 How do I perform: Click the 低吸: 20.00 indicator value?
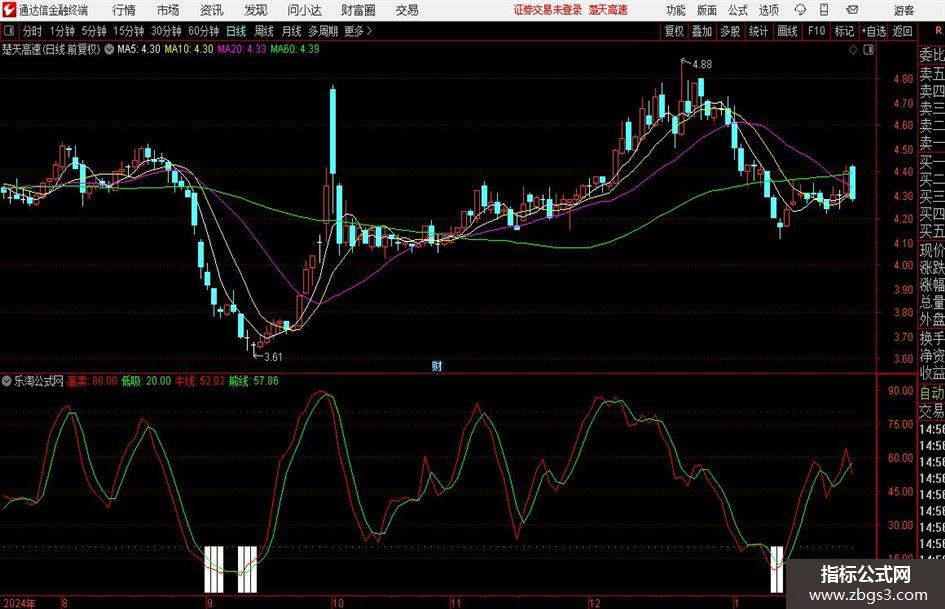pos(146,381)
